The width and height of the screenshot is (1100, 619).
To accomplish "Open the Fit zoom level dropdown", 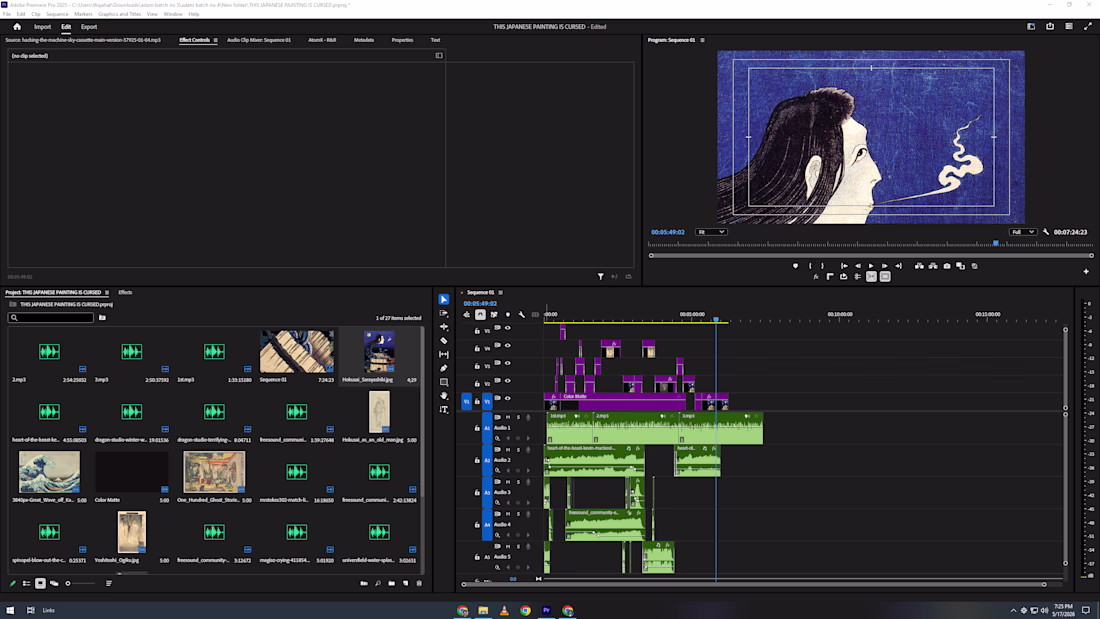I will click(x=711, y=232).
